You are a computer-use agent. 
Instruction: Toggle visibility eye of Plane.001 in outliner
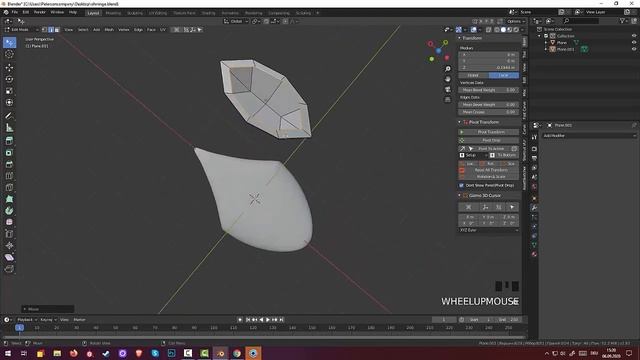pyautogui.click(x=634, y=49)
